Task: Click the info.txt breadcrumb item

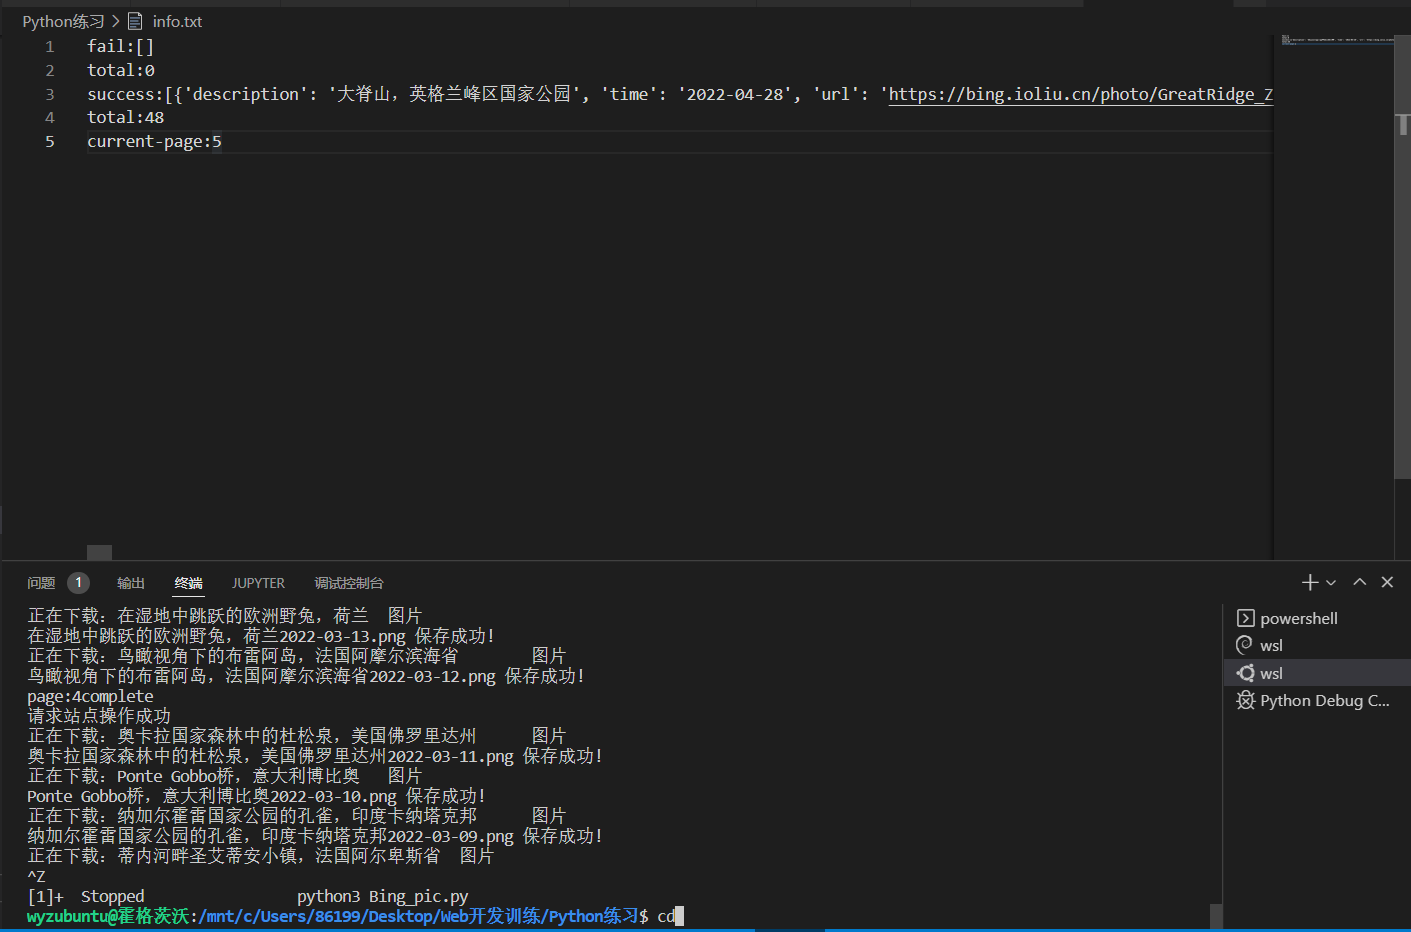Action: pyautogui.click(x=177, y=21)
